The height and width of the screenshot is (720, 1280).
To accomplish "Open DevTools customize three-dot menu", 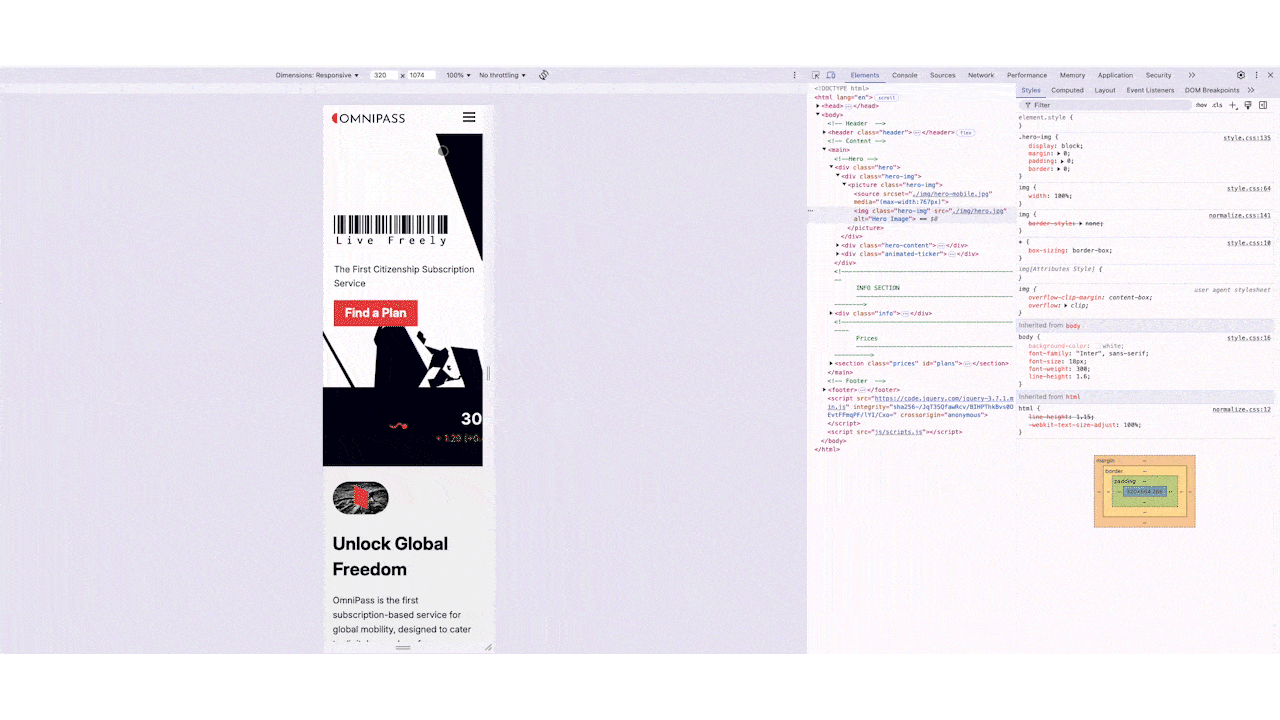I will (1256, 75).
